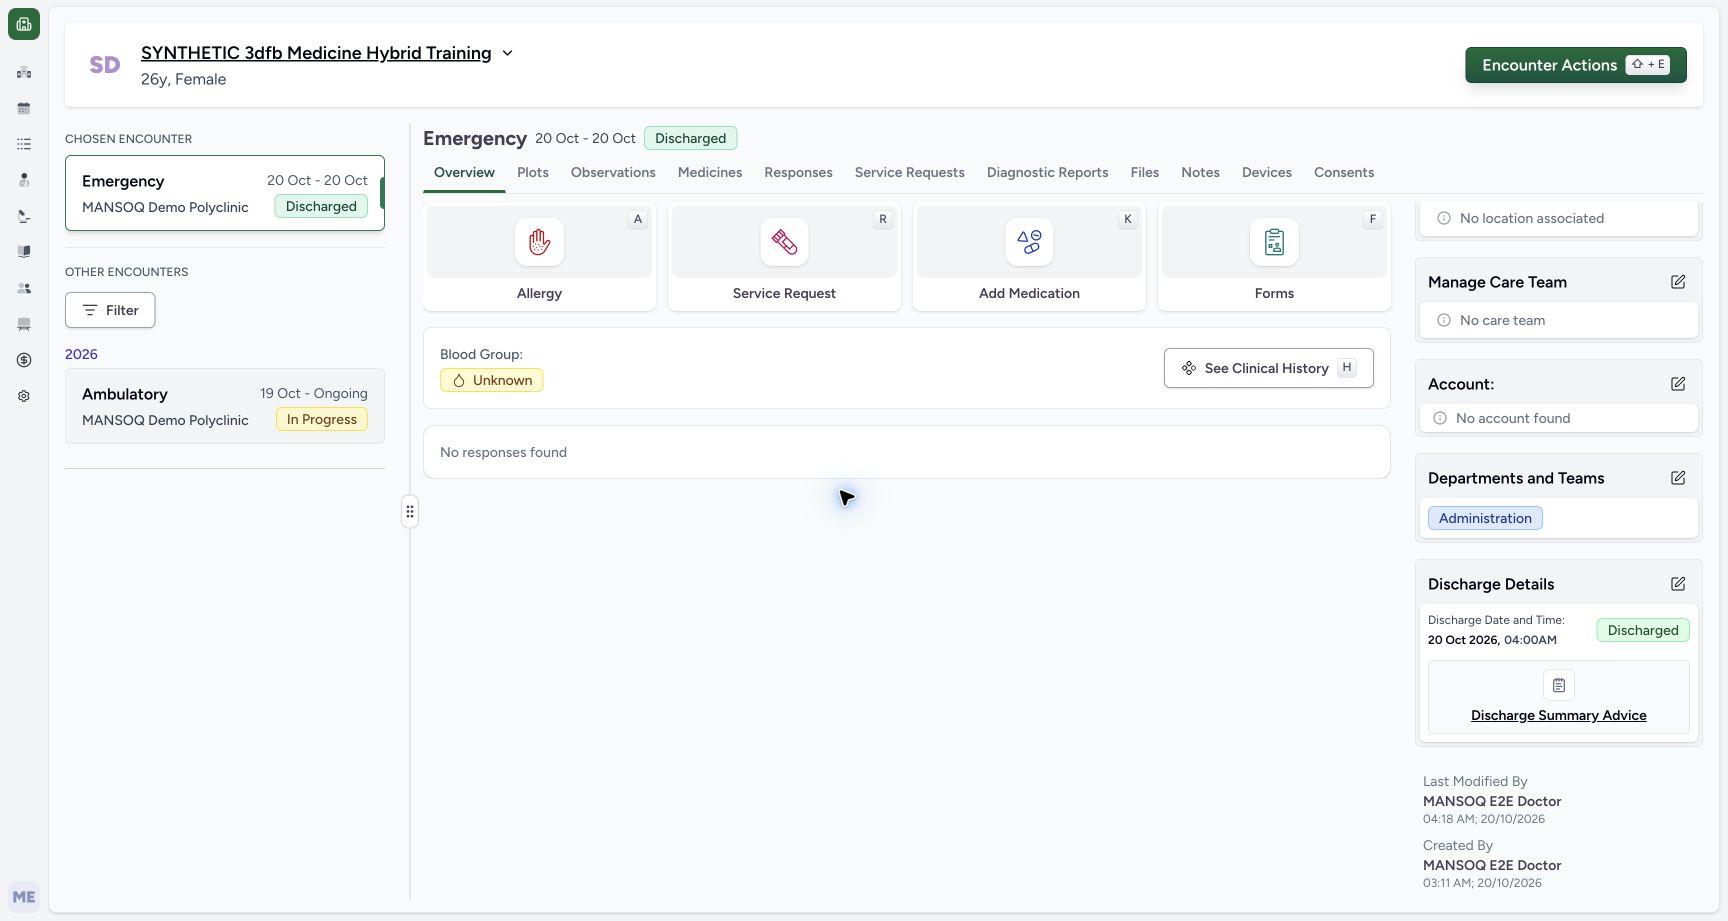
Task: Click the panel resize grip handle
Action: pos(410,512)
